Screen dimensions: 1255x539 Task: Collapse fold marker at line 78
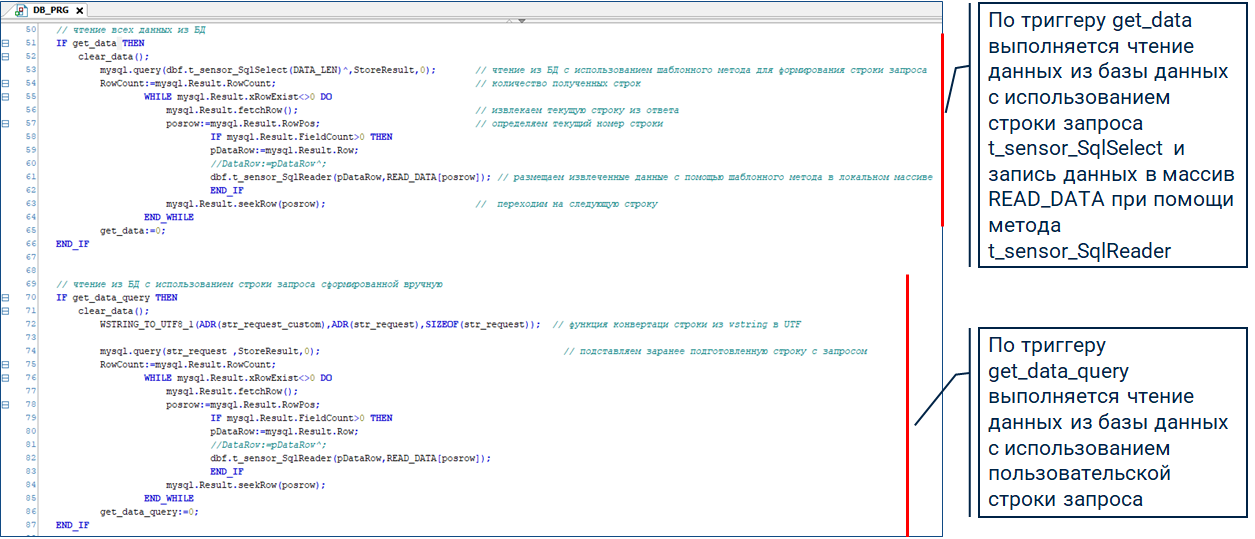click(x=6, y=405)
